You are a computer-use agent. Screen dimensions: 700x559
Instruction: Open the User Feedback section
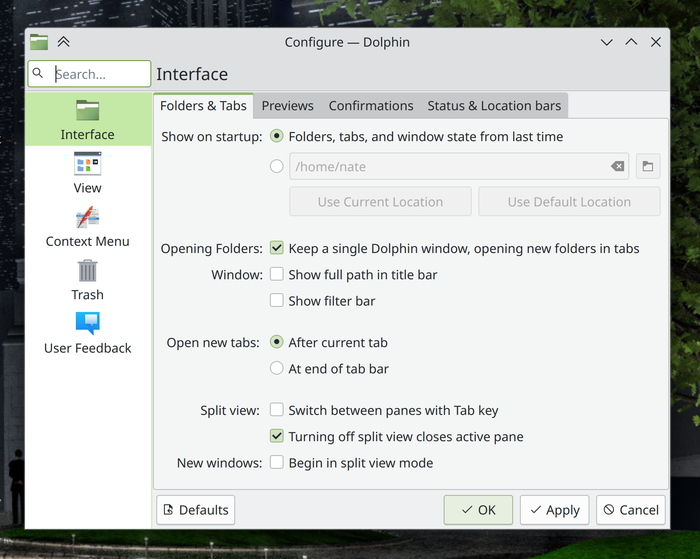pyautogui.click(x=88, y=334)
